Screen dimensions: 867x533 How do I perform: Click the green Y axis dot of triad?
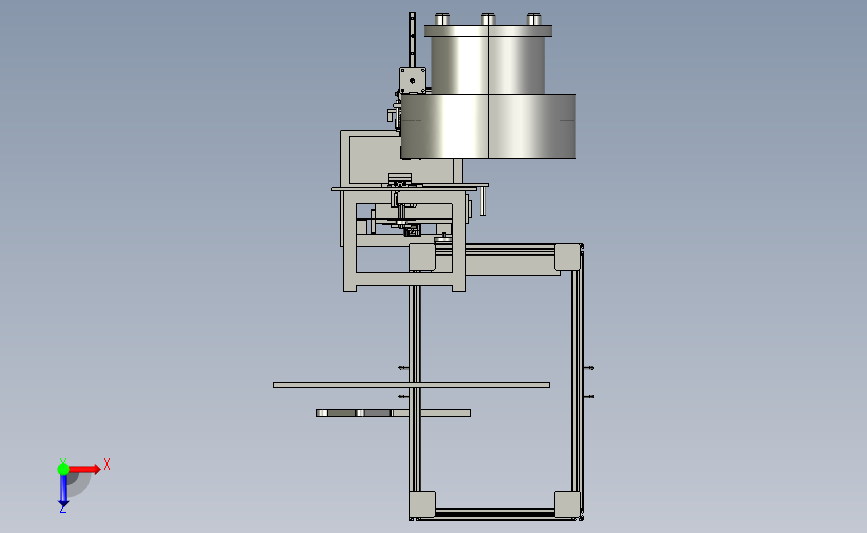63,469
